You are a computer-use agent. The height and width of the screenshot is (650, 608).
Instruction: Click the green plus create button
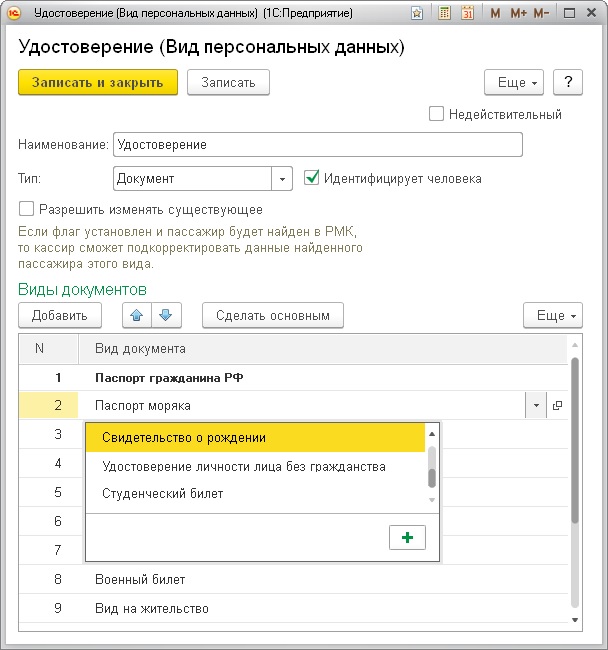(x=407, y=537)
